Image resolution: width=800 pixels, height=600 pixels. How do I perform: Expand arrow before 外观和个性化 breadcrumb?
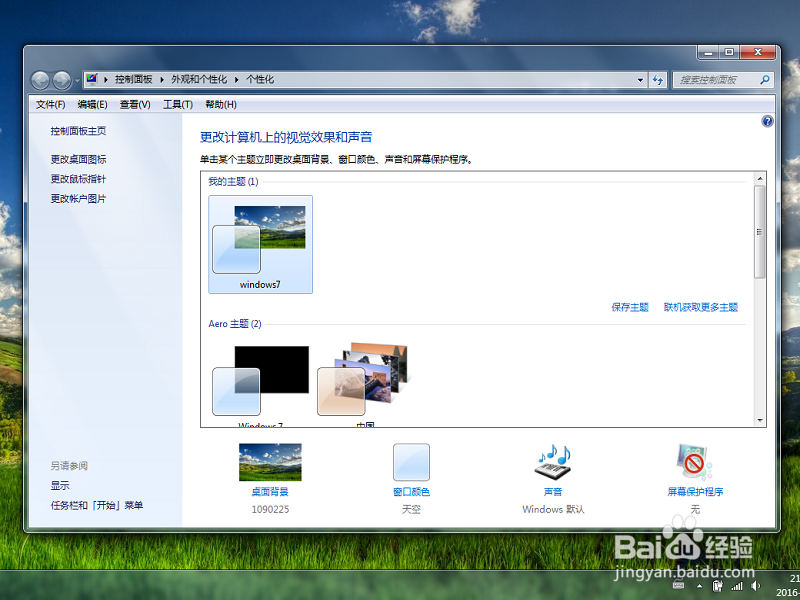pyautogui.click(x=162, y=80)
